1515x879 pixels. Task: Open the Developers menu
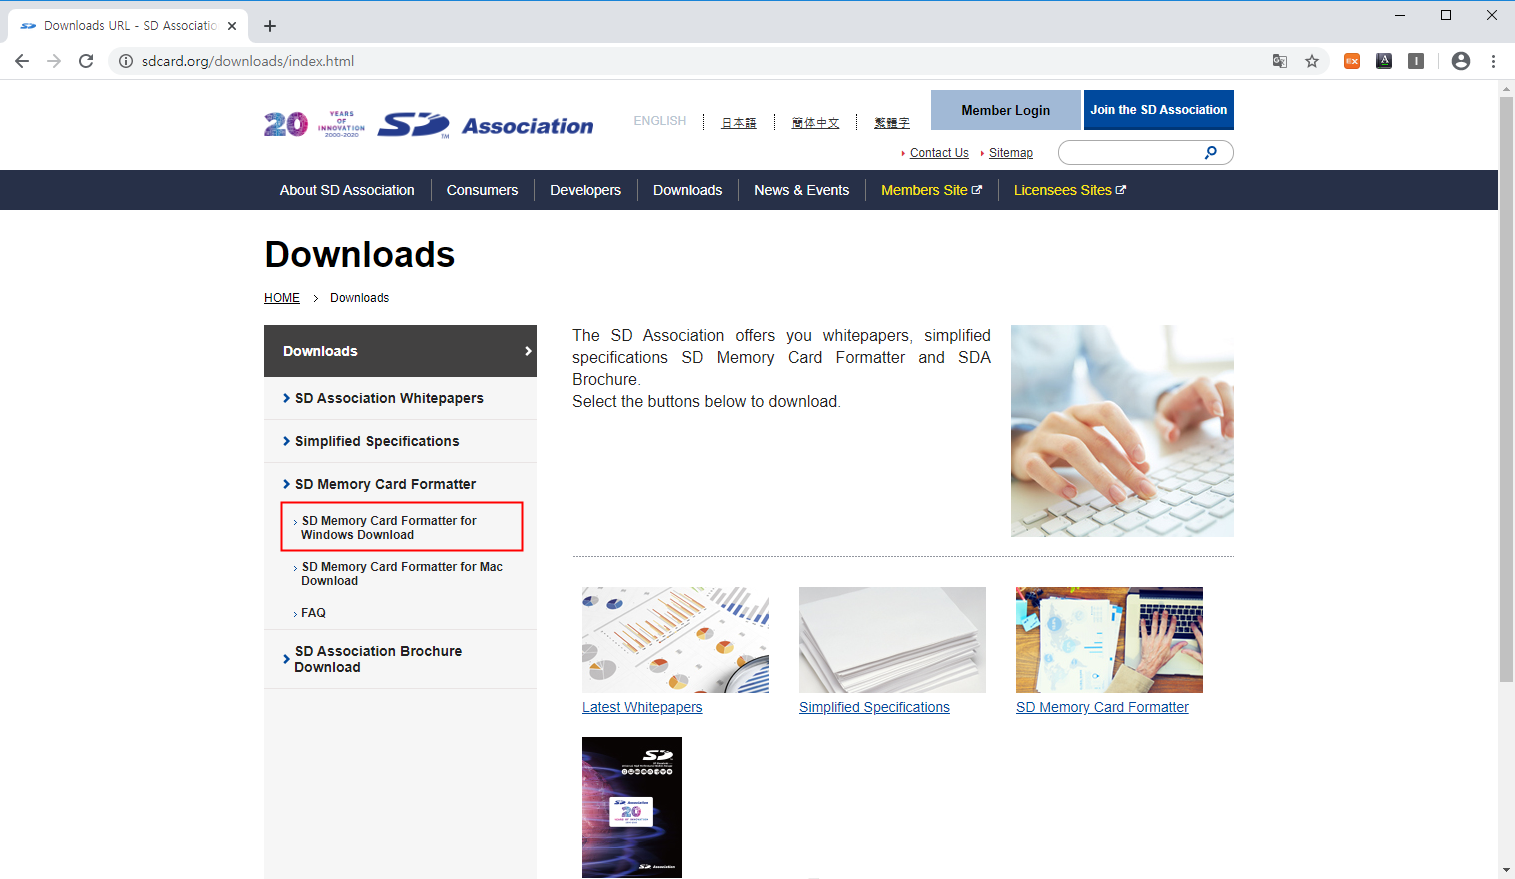tap(585, 190)
